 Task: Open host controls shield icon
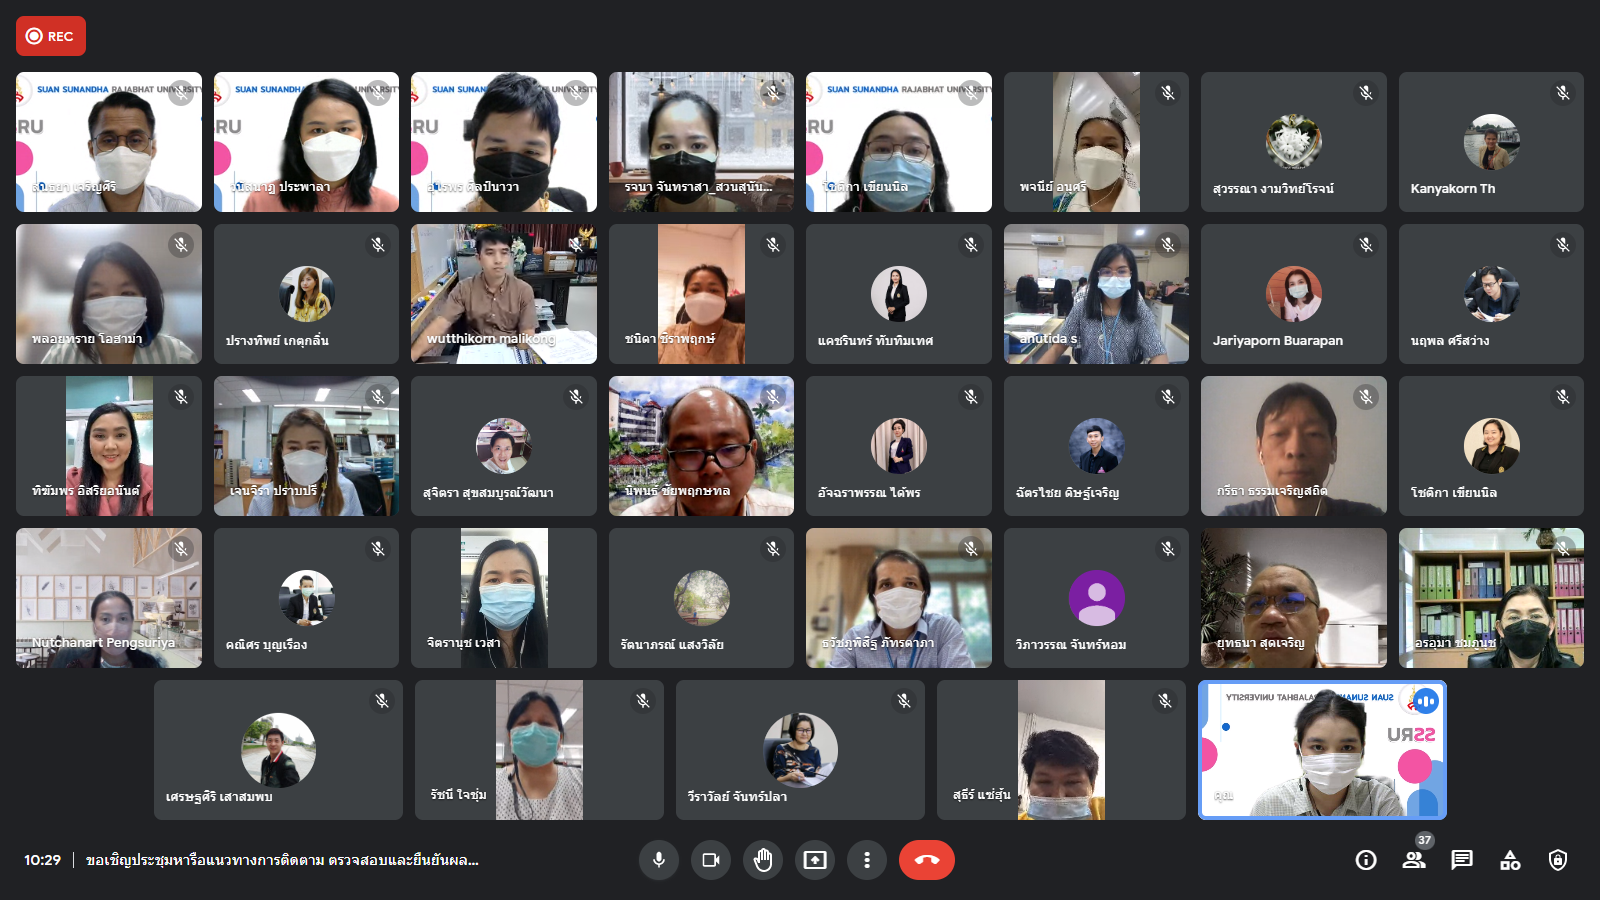[x=1558, y=860]
